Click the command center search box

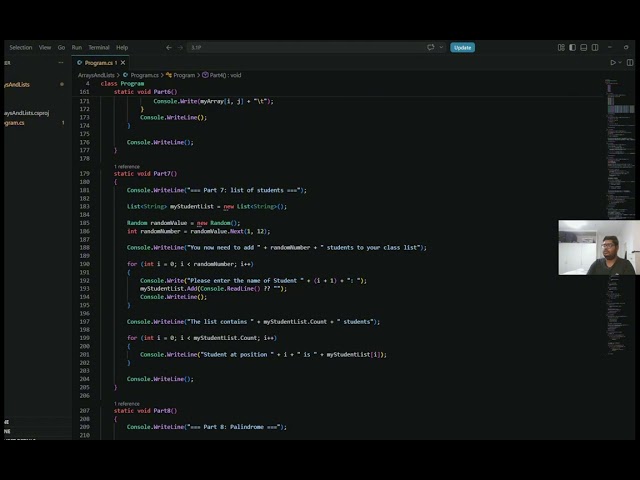(306, 47)
